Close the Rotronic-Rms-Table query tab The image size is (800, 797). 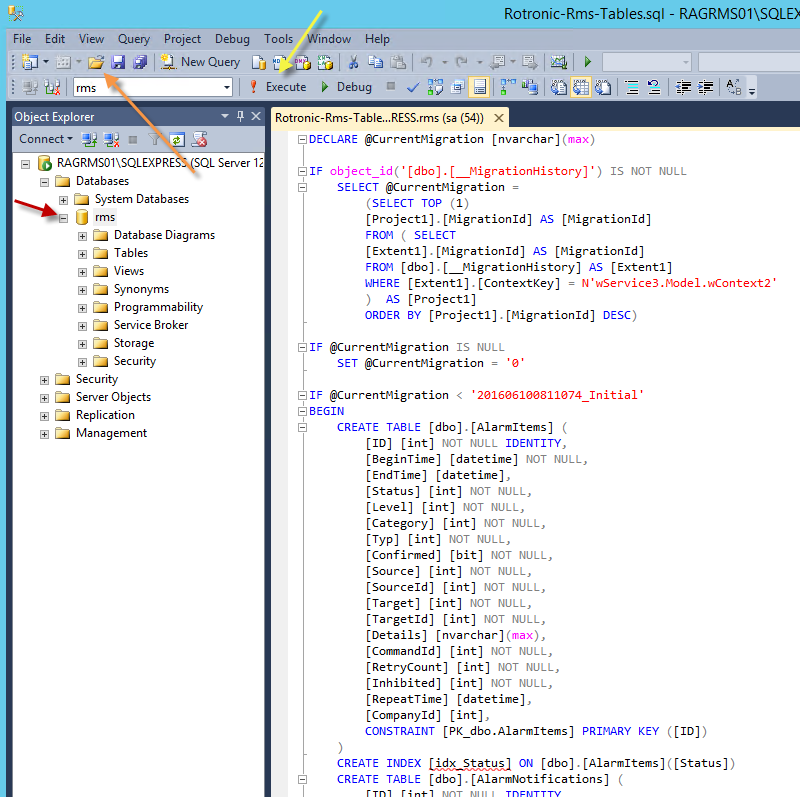pyautogui.click(x=499, y=118)
